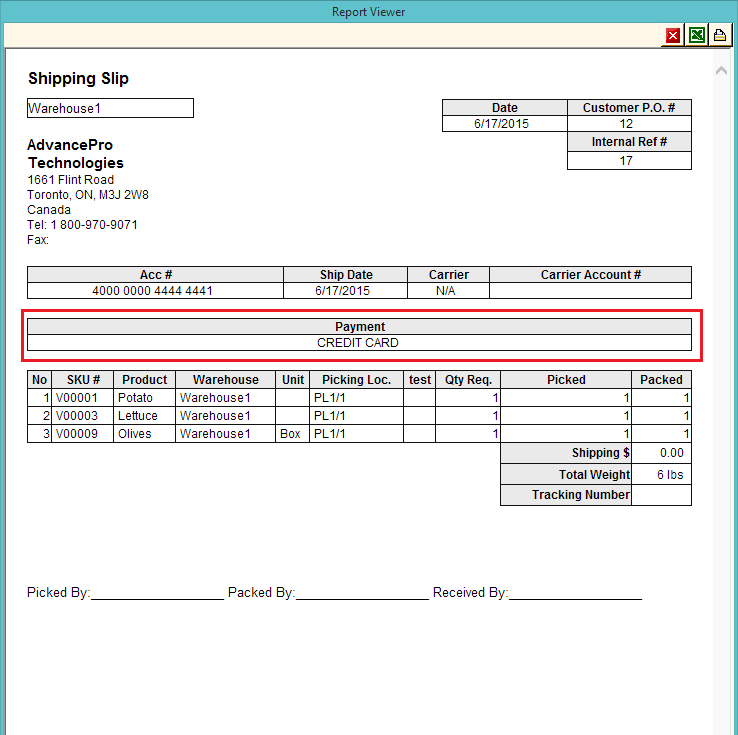Select the Total Weight value 6 lbs

661,475
